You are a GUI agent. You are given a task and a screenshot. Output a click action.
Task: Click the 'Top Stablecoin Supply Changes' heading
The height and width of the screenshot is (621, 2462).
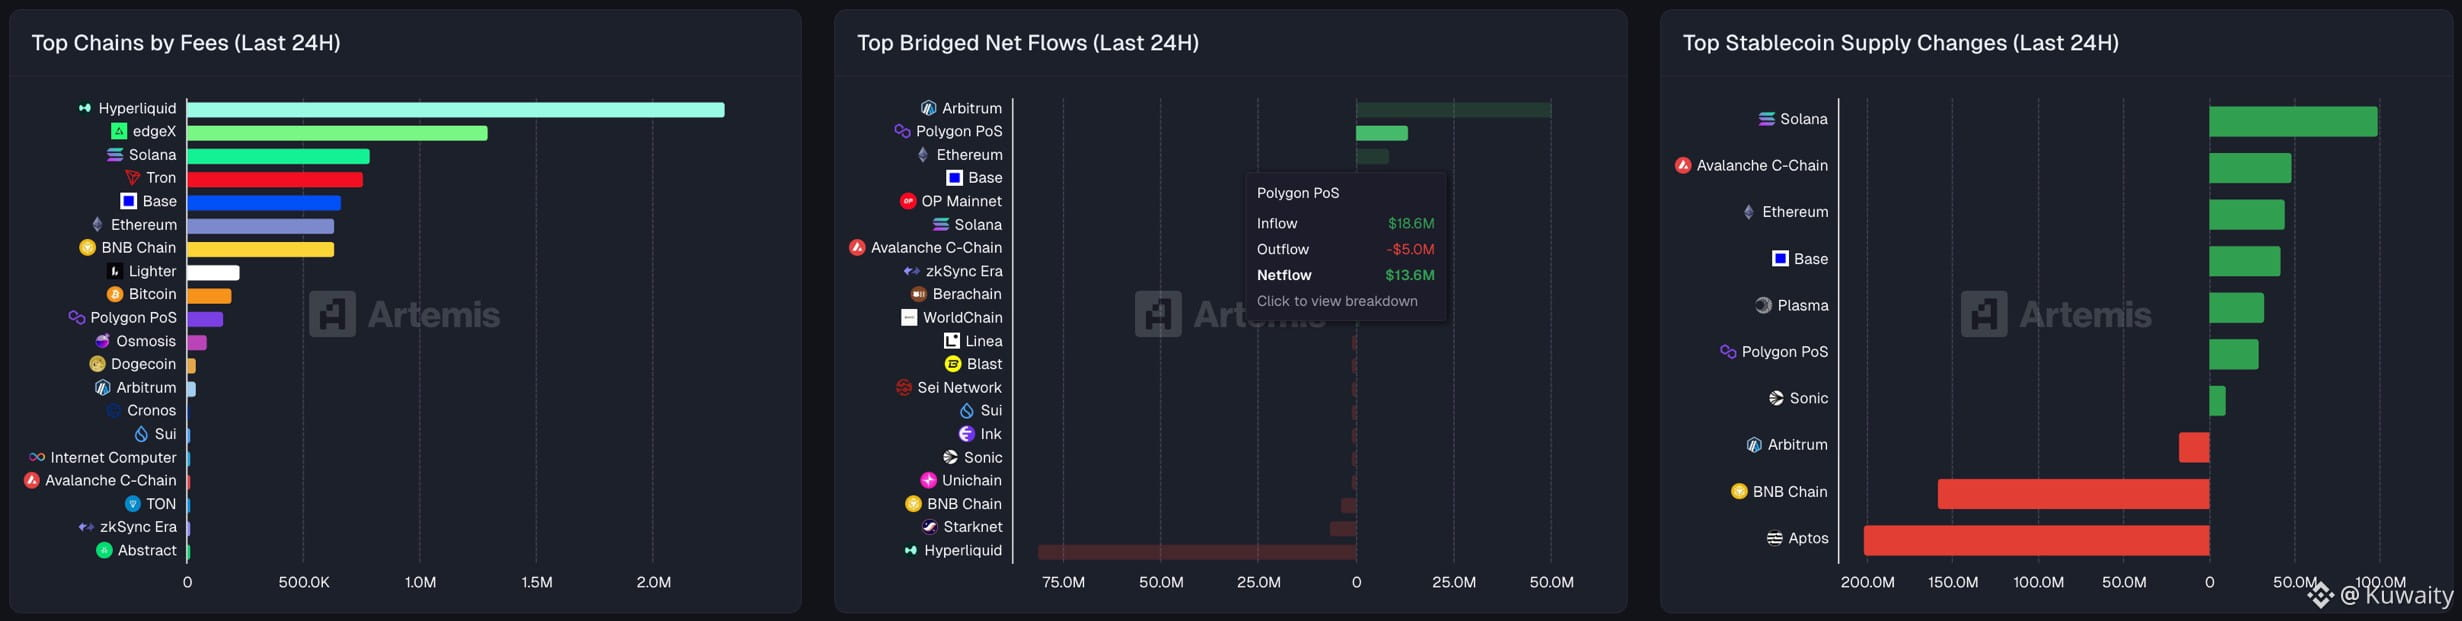(1900, 43)
